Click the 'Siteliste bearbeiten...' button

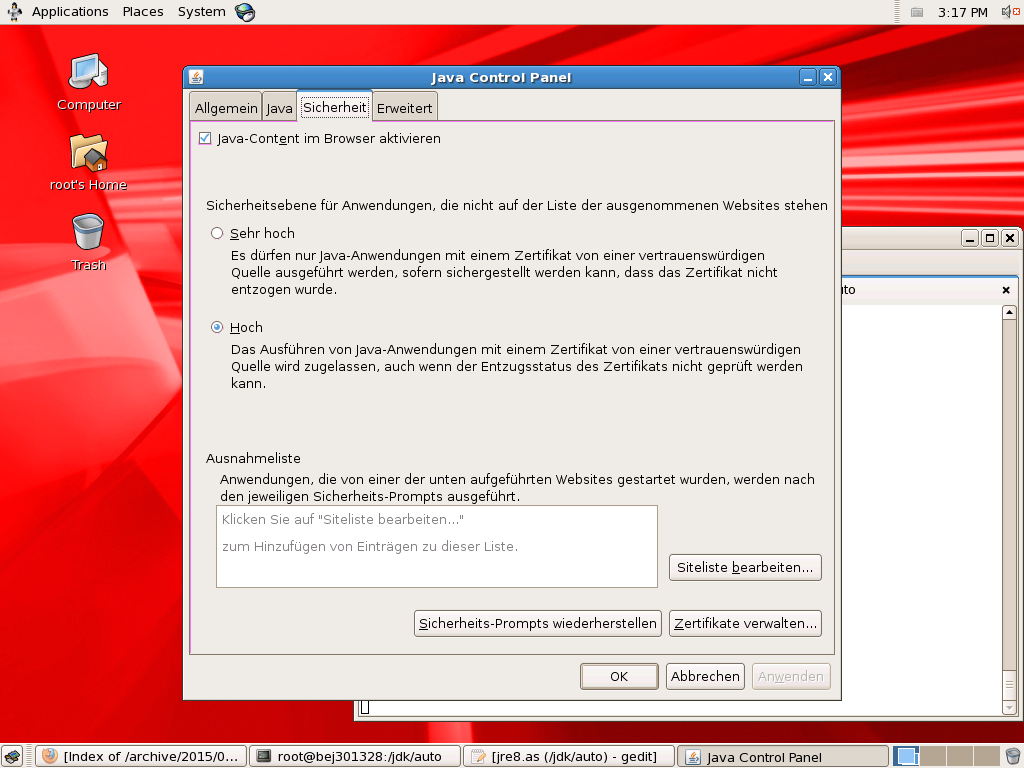pyautogui.click(x=745, y=567)
